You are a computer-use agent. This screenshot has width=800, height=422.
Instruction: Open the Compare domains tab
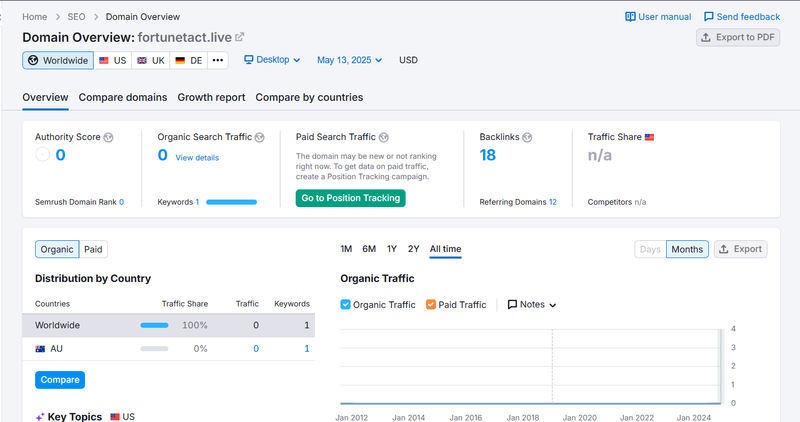pos(123,97)
